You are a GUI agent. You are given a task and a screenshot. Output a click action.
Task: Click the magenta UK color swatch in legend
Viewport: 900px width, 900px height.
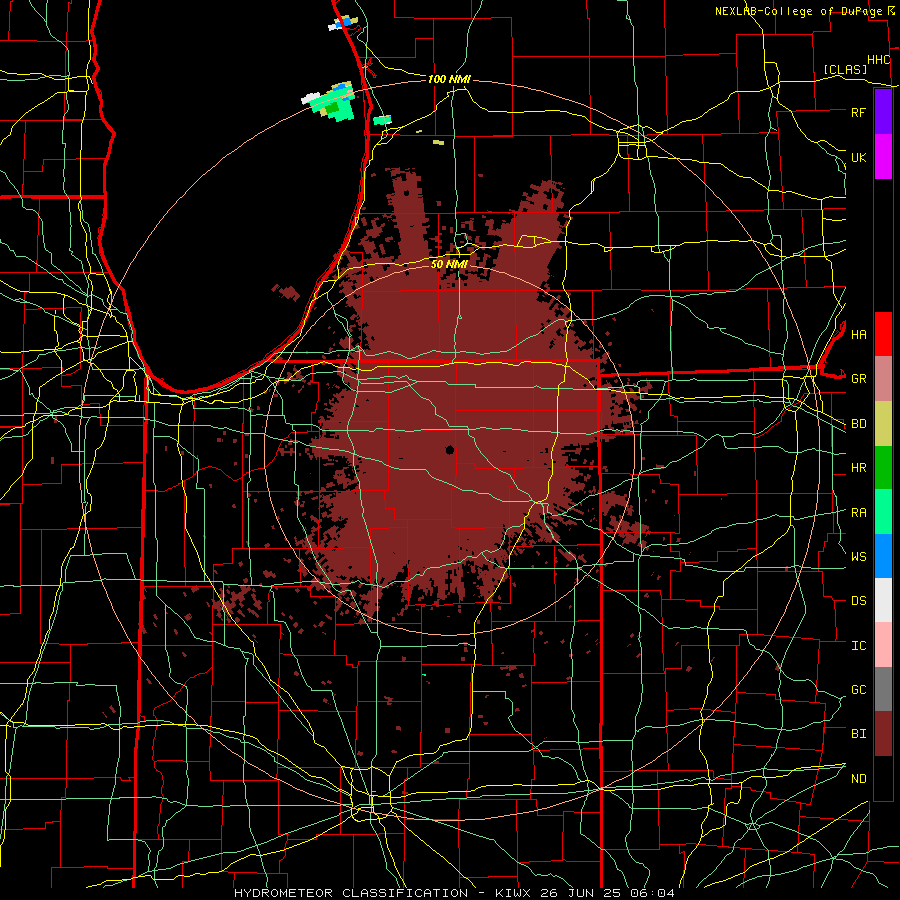coord(883,157)
